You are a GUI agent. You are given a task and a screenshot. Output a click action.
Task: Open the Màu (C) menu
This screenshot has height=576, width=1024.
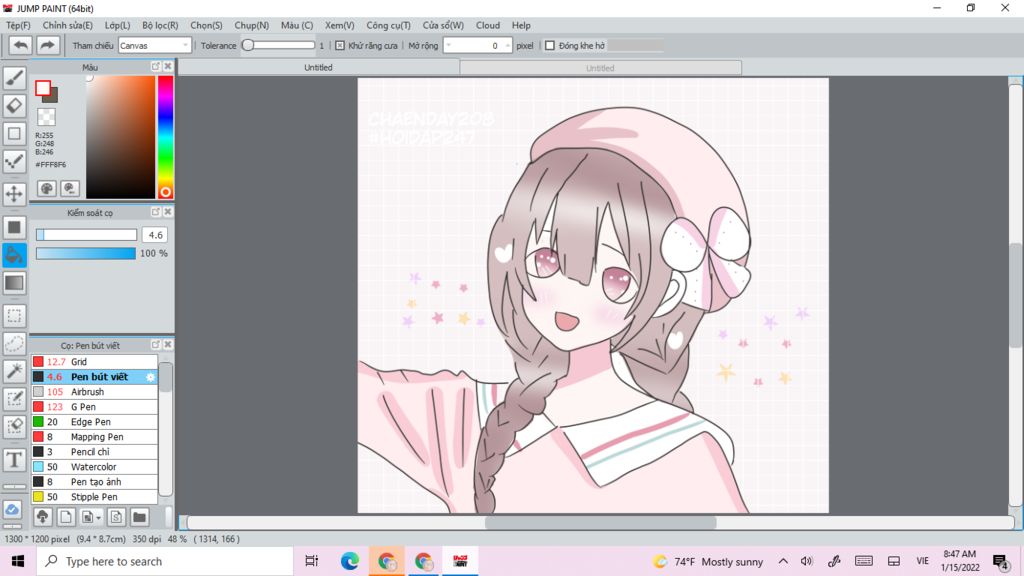point(296,25)
